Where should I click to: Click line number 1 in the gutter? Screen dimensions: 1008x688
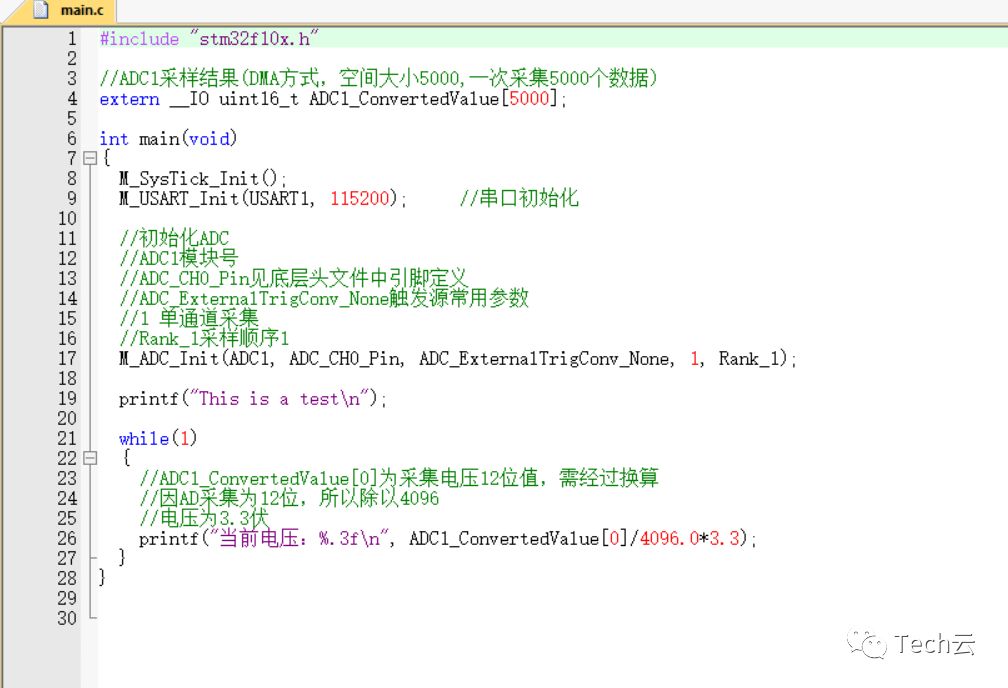tap(72, 39)
